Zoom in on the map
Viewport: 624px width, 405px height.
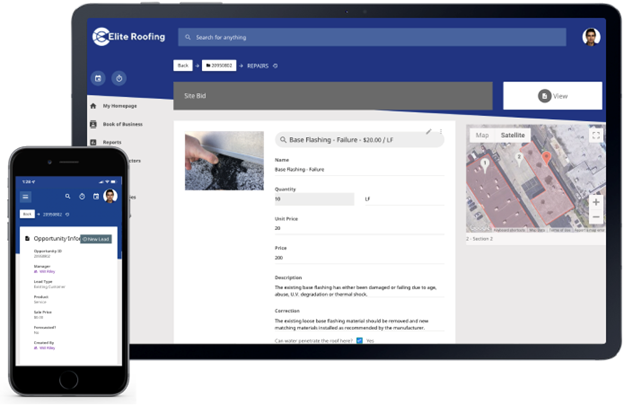(x=596, y=202)
